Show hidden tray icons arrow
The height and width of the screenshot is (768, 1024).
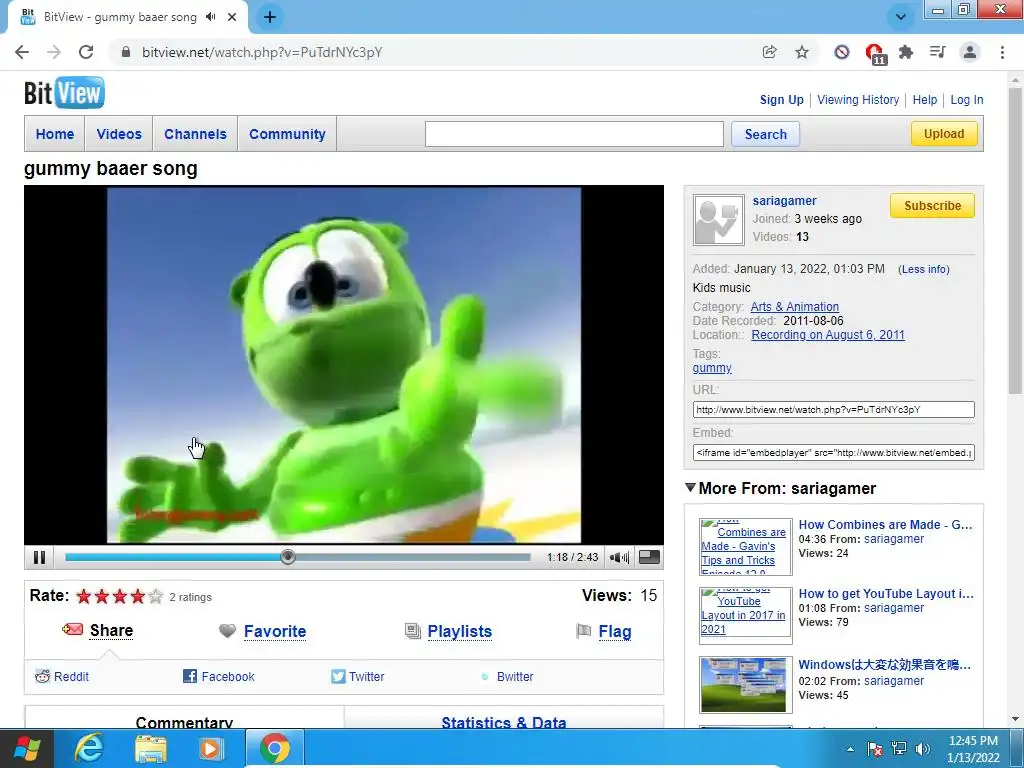coord(850,749)
